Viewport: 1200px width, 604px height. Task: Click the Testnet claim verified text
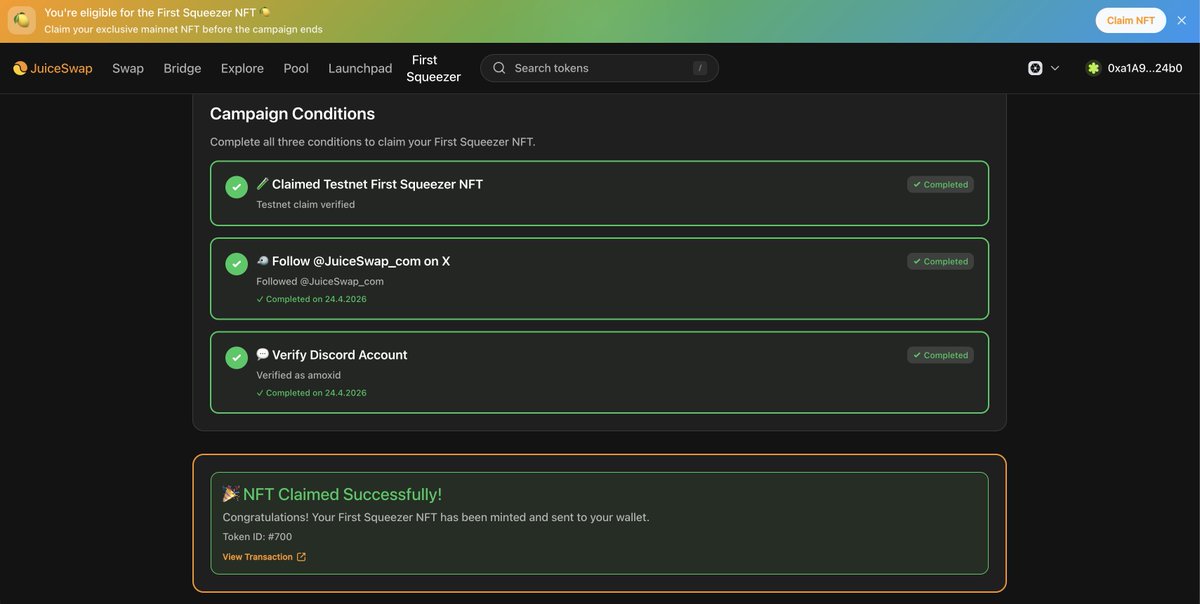[x=305, y=204]
